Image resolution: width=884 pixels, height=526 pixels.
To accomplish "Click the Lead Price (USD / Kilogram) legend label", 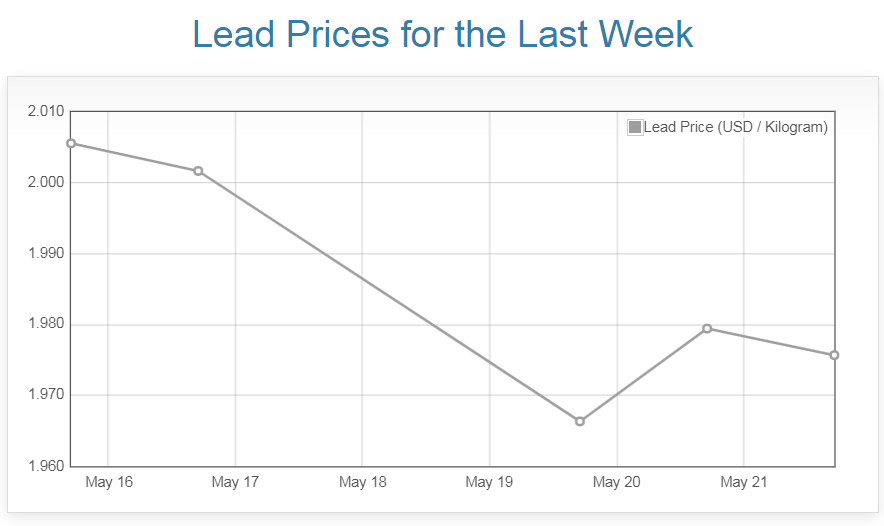I will point(735,127).
